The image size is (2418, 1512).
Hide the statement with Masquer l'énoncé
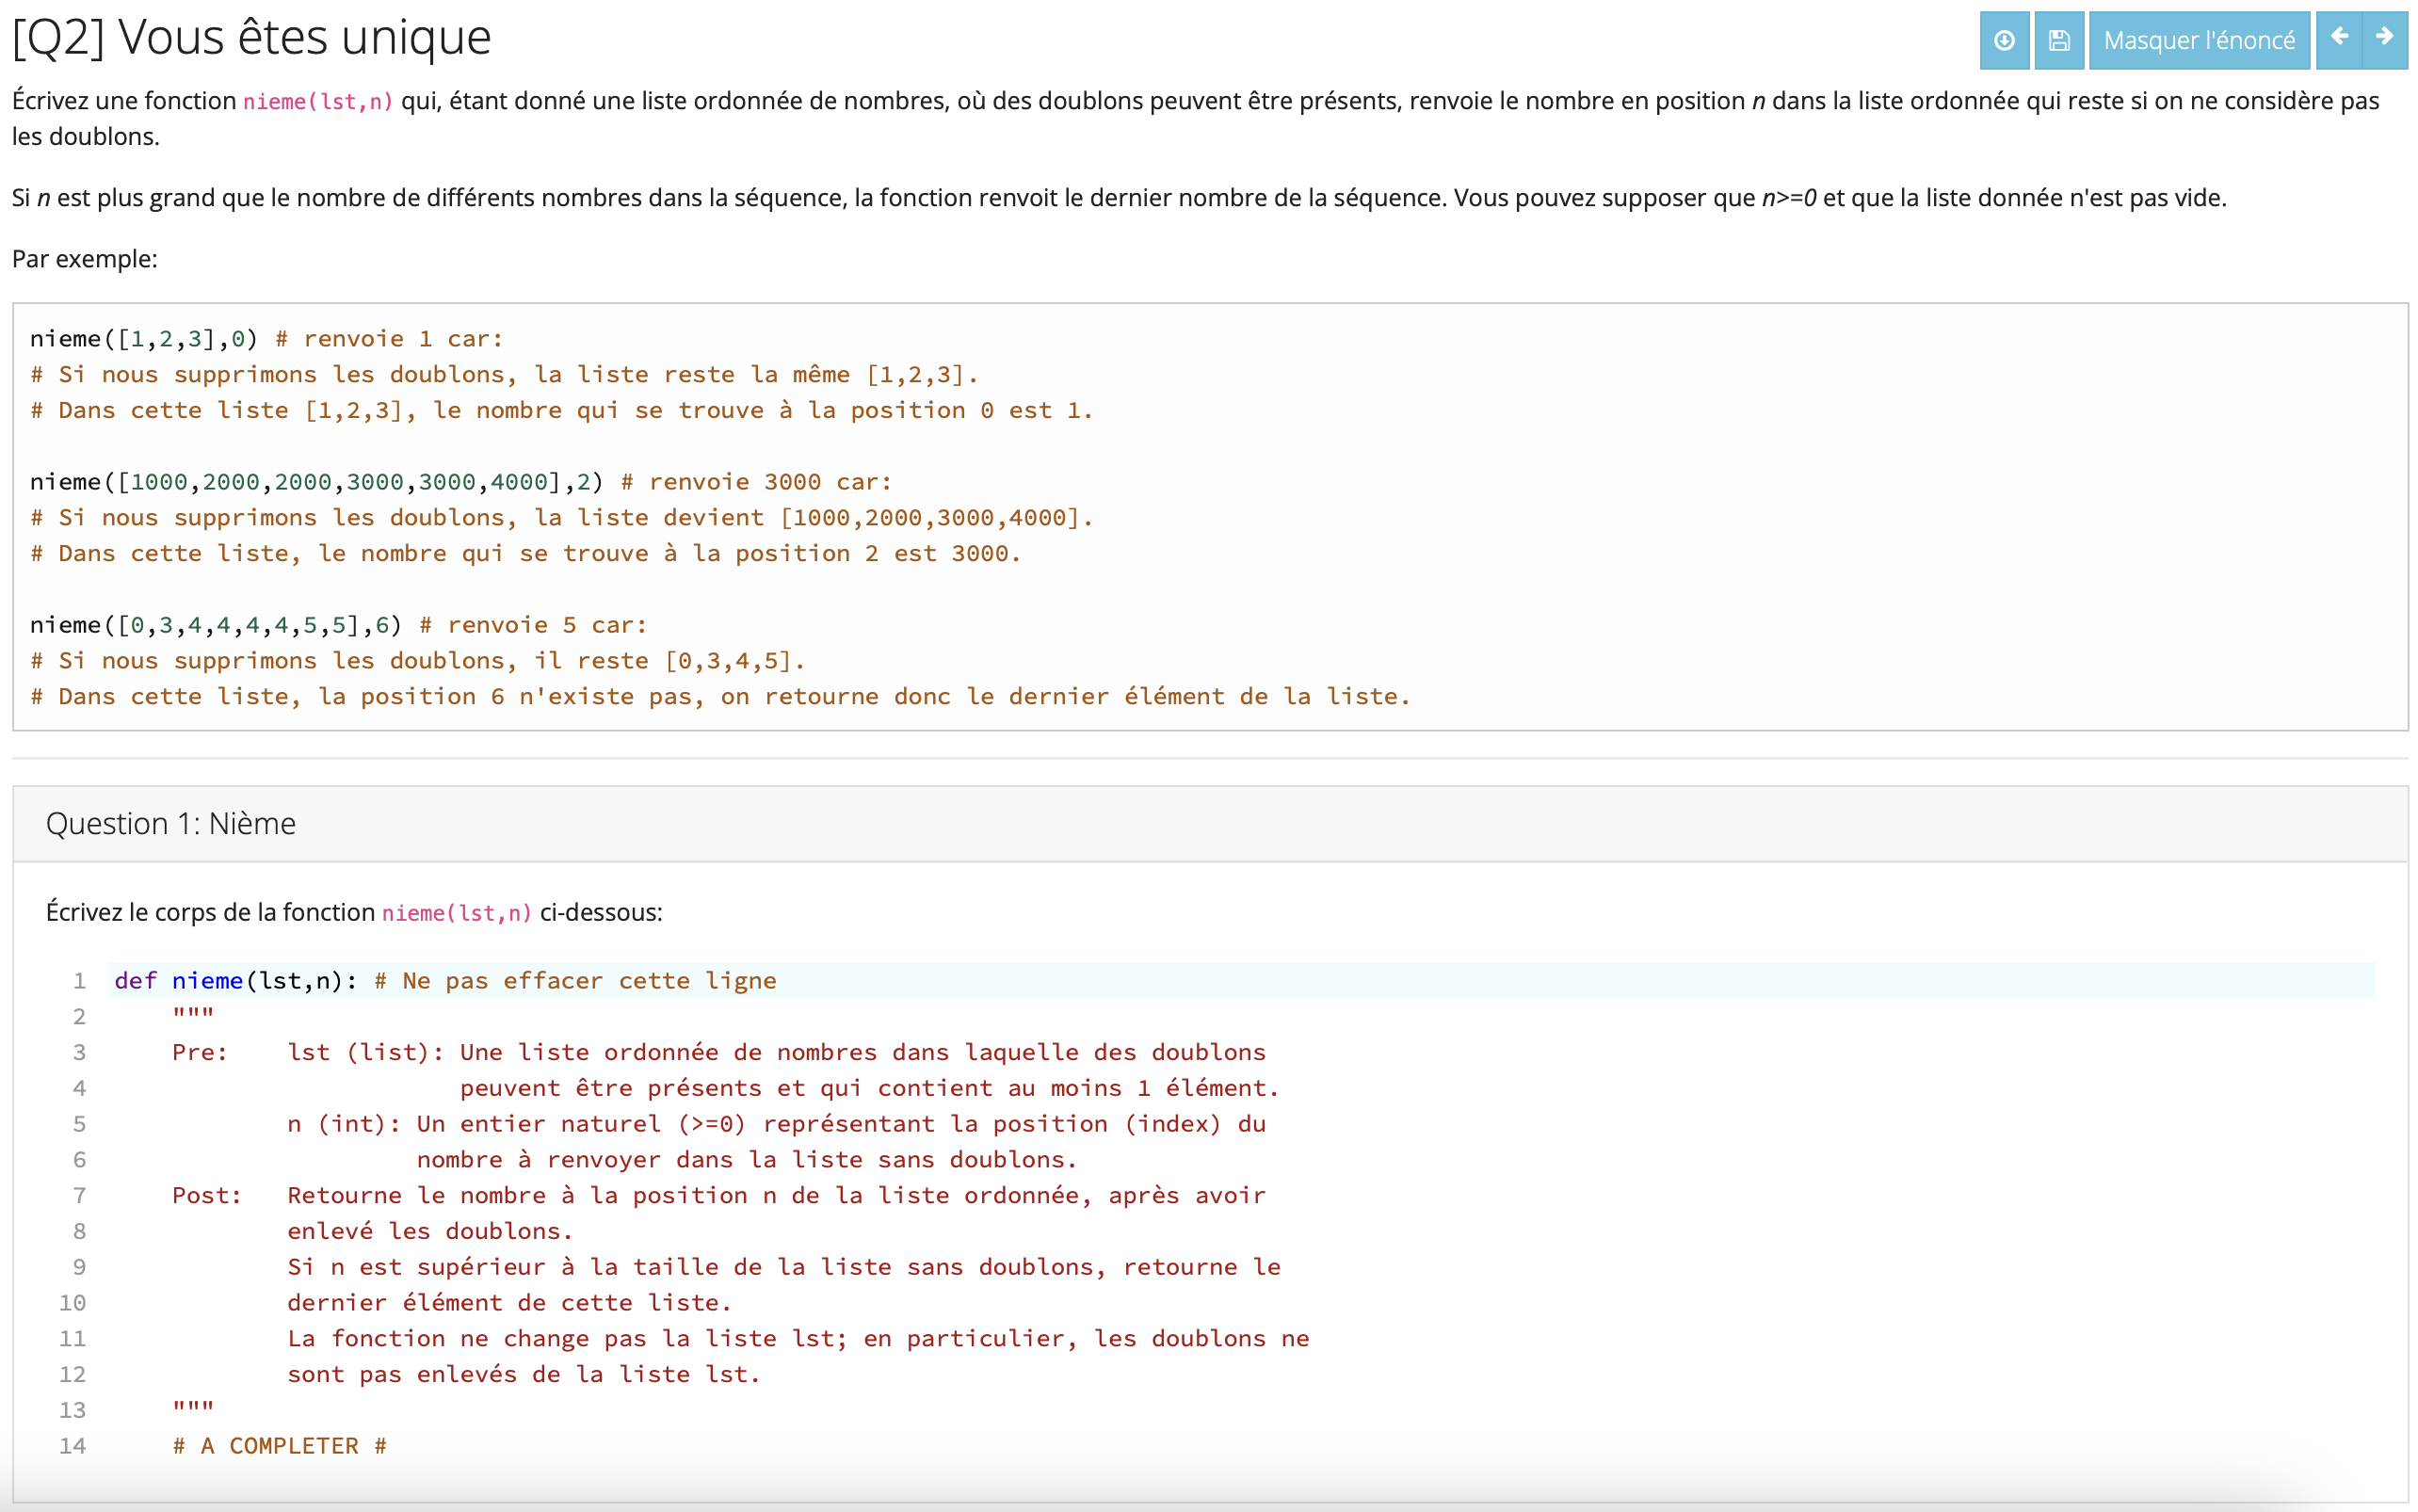(x=2199, y=40)
